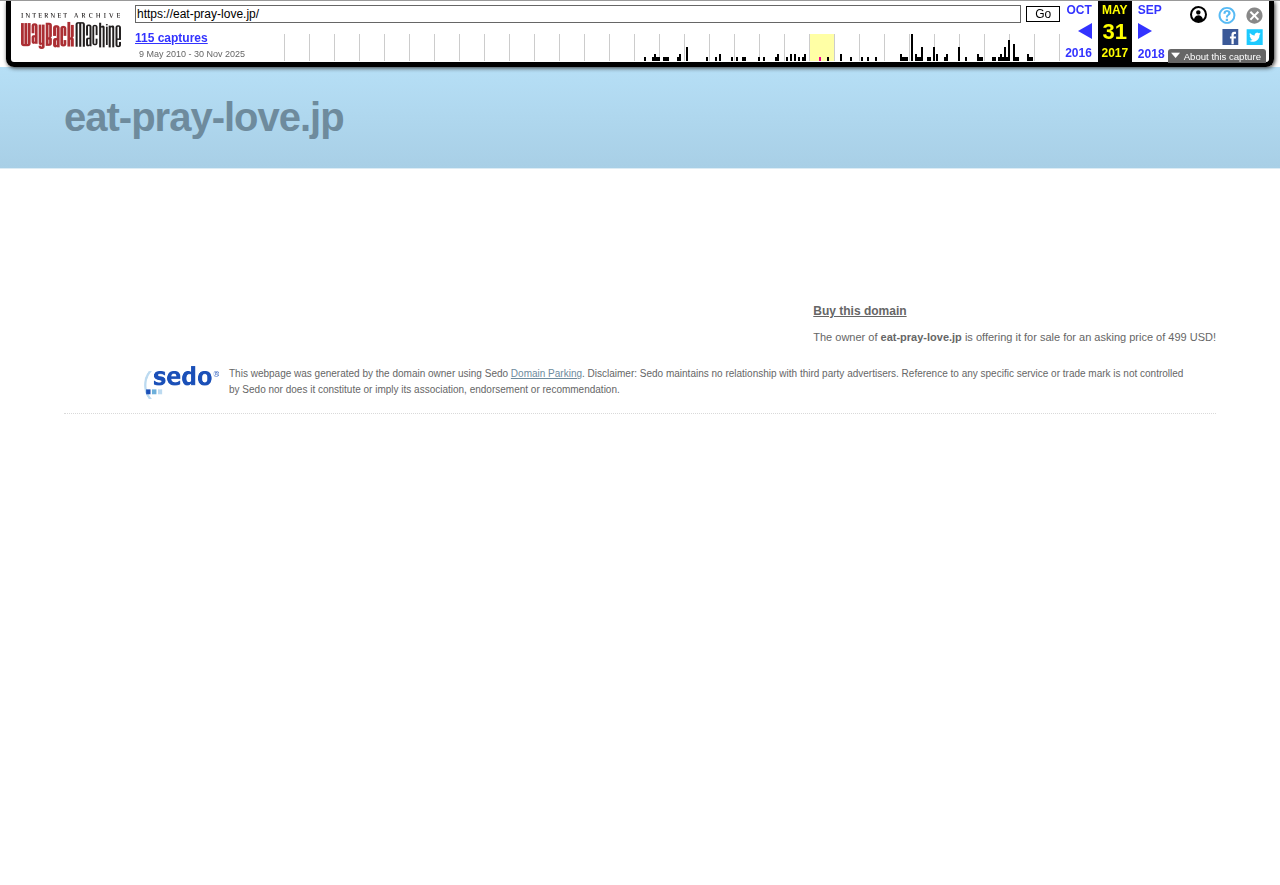Image resolution: width=1280 pixels, height=885 pixels.
Task: Click the Buy this domain link
Action: click(859, 311)
